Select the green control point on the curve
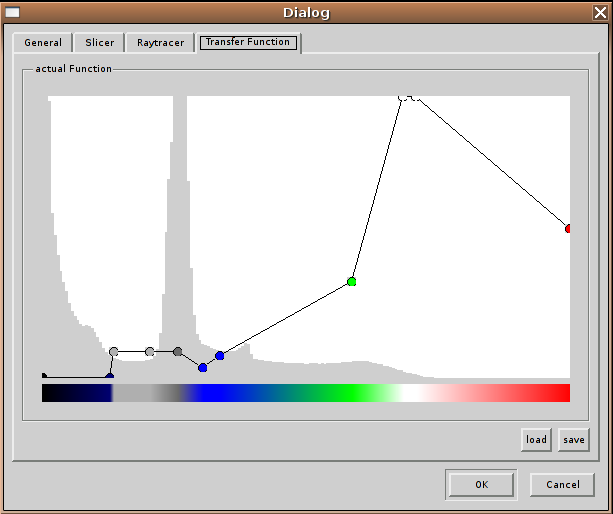This screenshot has width=613, height=514. (351, 282)
